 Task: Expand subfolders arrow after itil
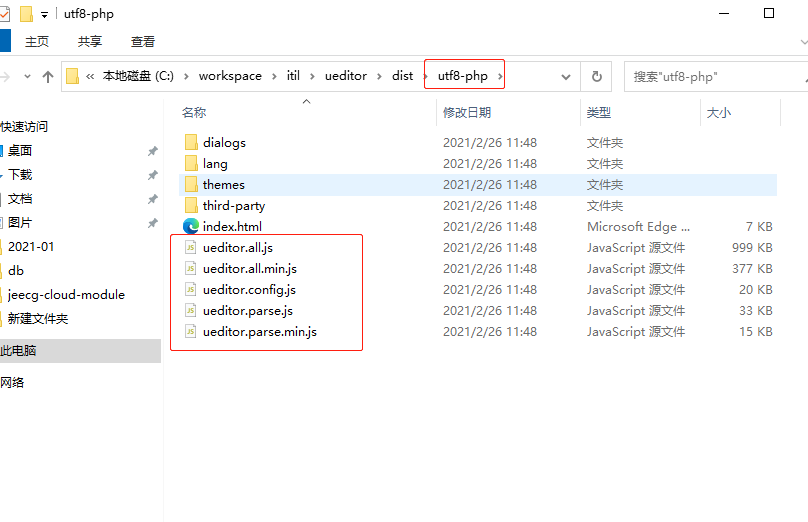coord(312,76)
